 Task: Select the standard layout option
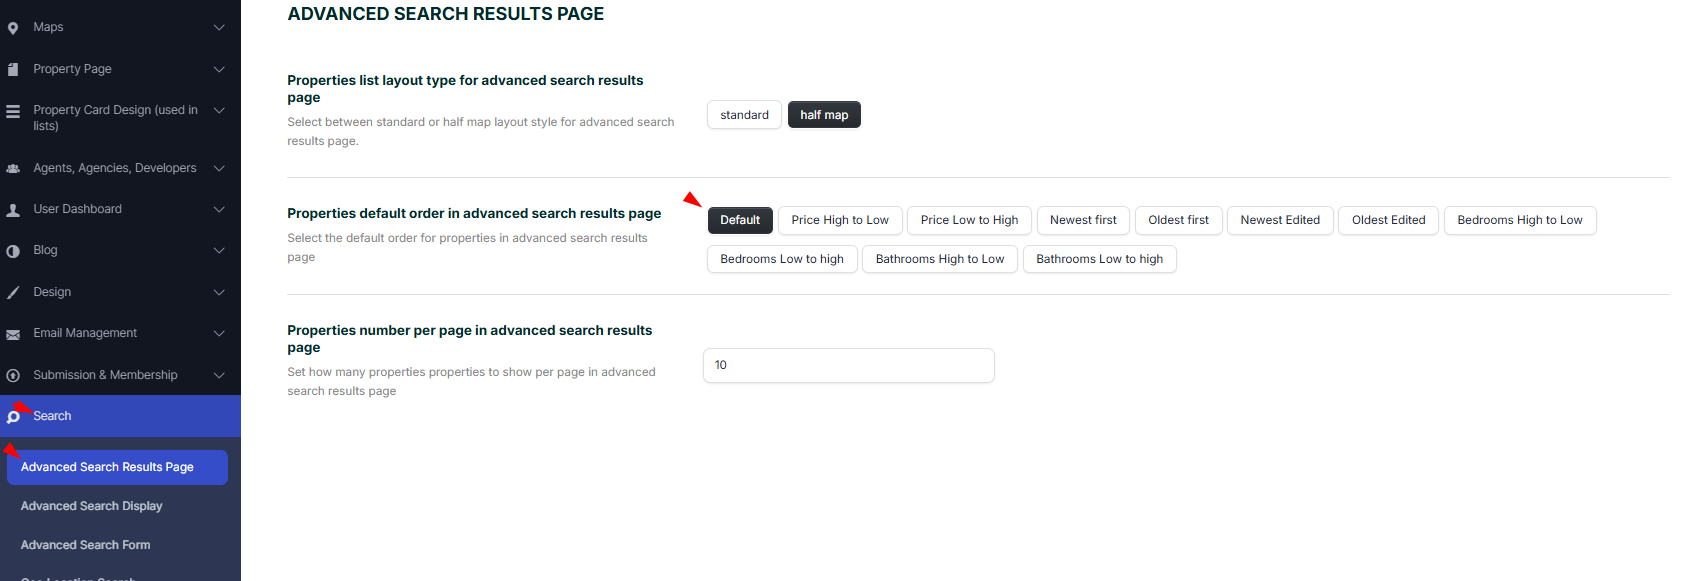(744, 115)
